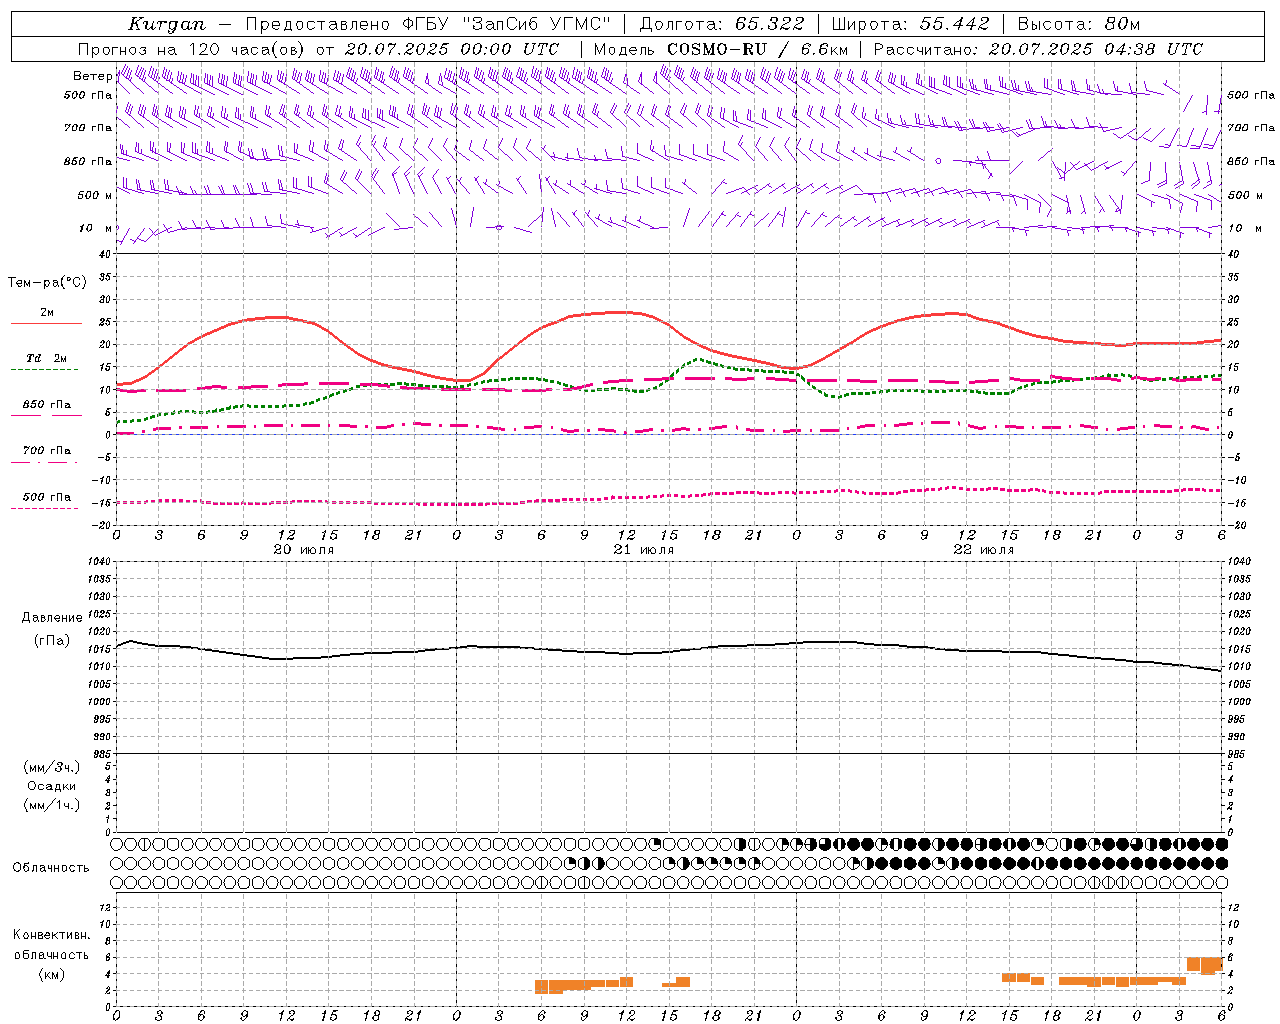Click left-side '10 м' wind level label
This screenshot has height=1024, width=1280.
(x=96, y=228)
